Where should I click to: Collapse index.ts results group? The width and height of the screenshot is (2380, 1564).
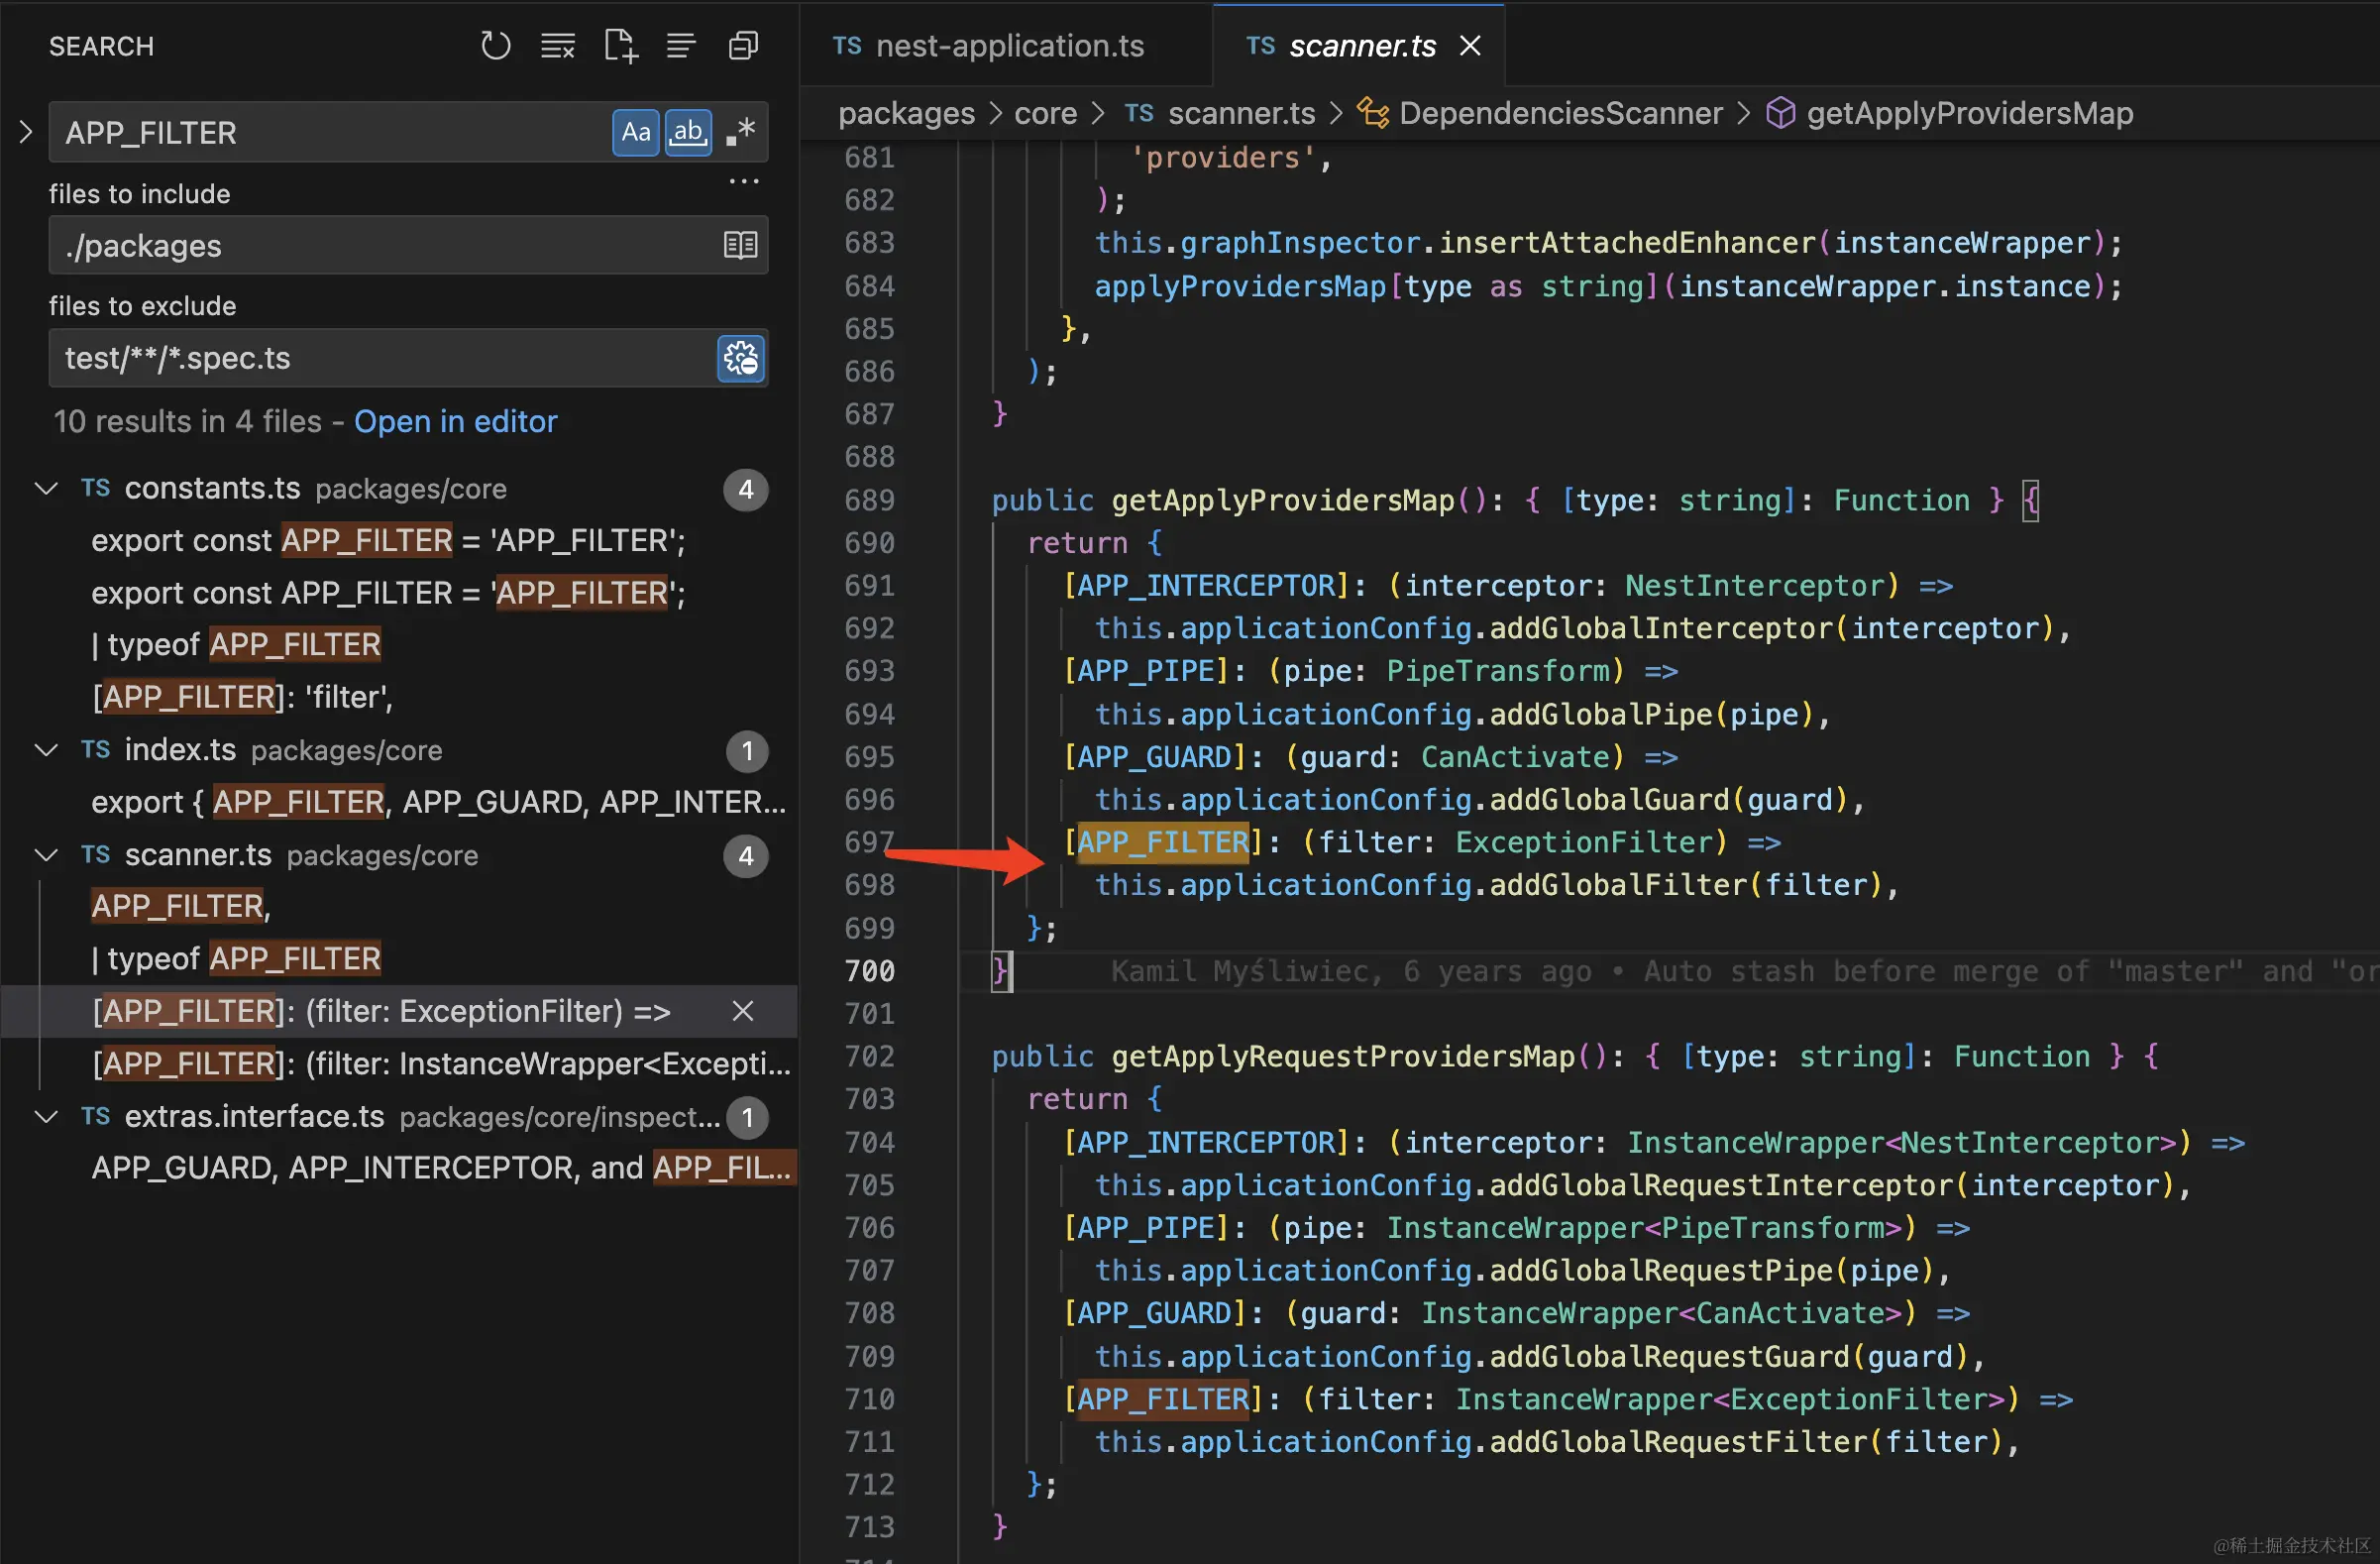coord(46,750)
